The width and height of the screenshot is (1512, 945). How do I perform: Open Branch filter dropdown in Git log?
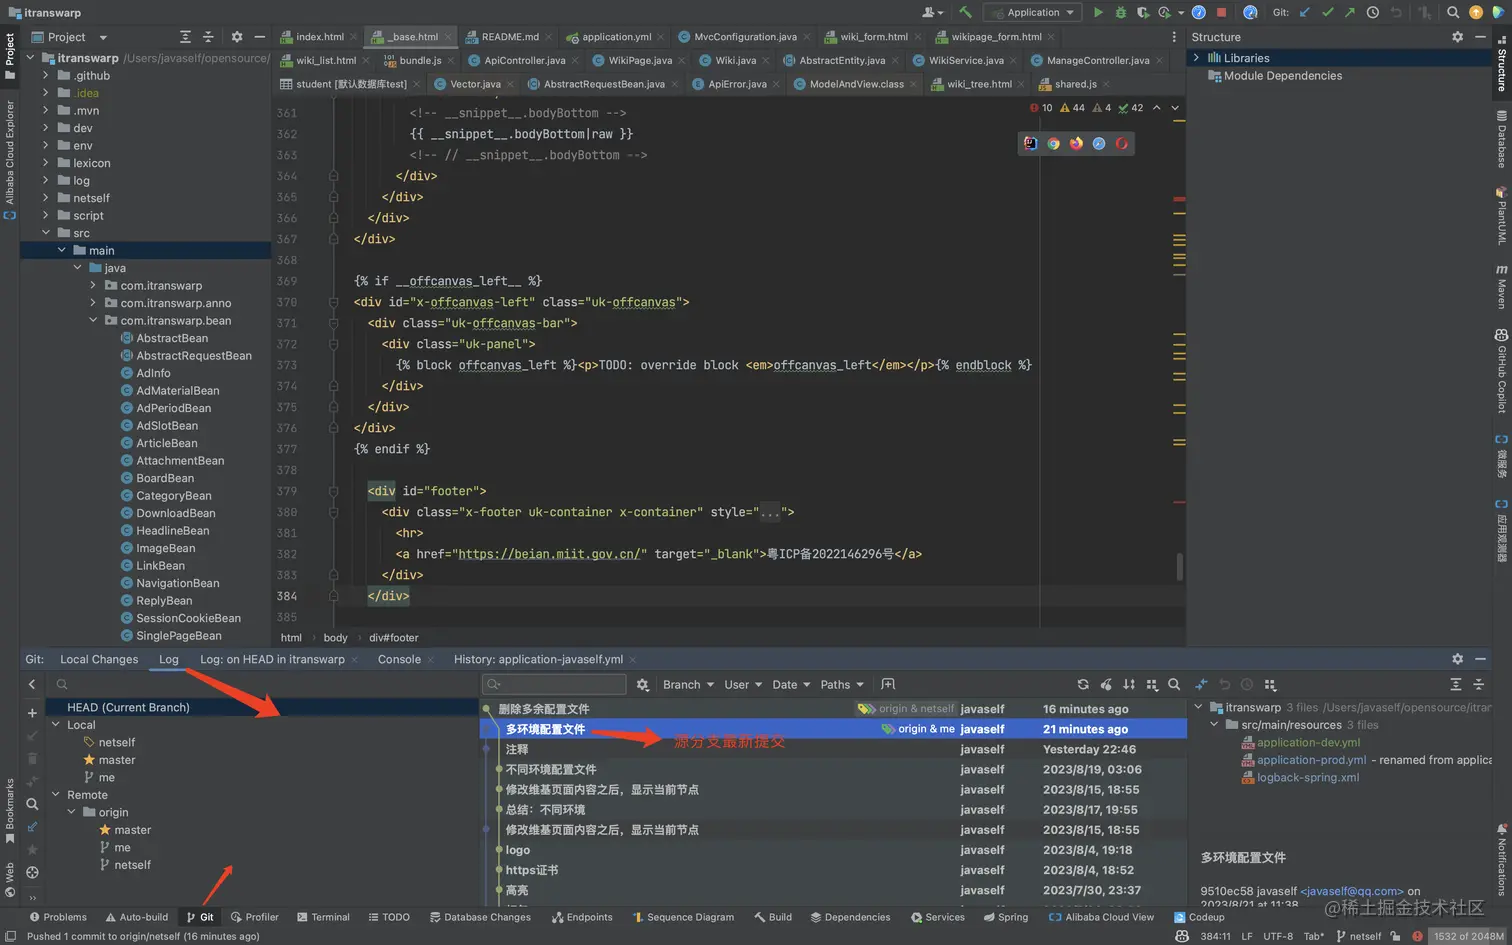click(688, 684)
